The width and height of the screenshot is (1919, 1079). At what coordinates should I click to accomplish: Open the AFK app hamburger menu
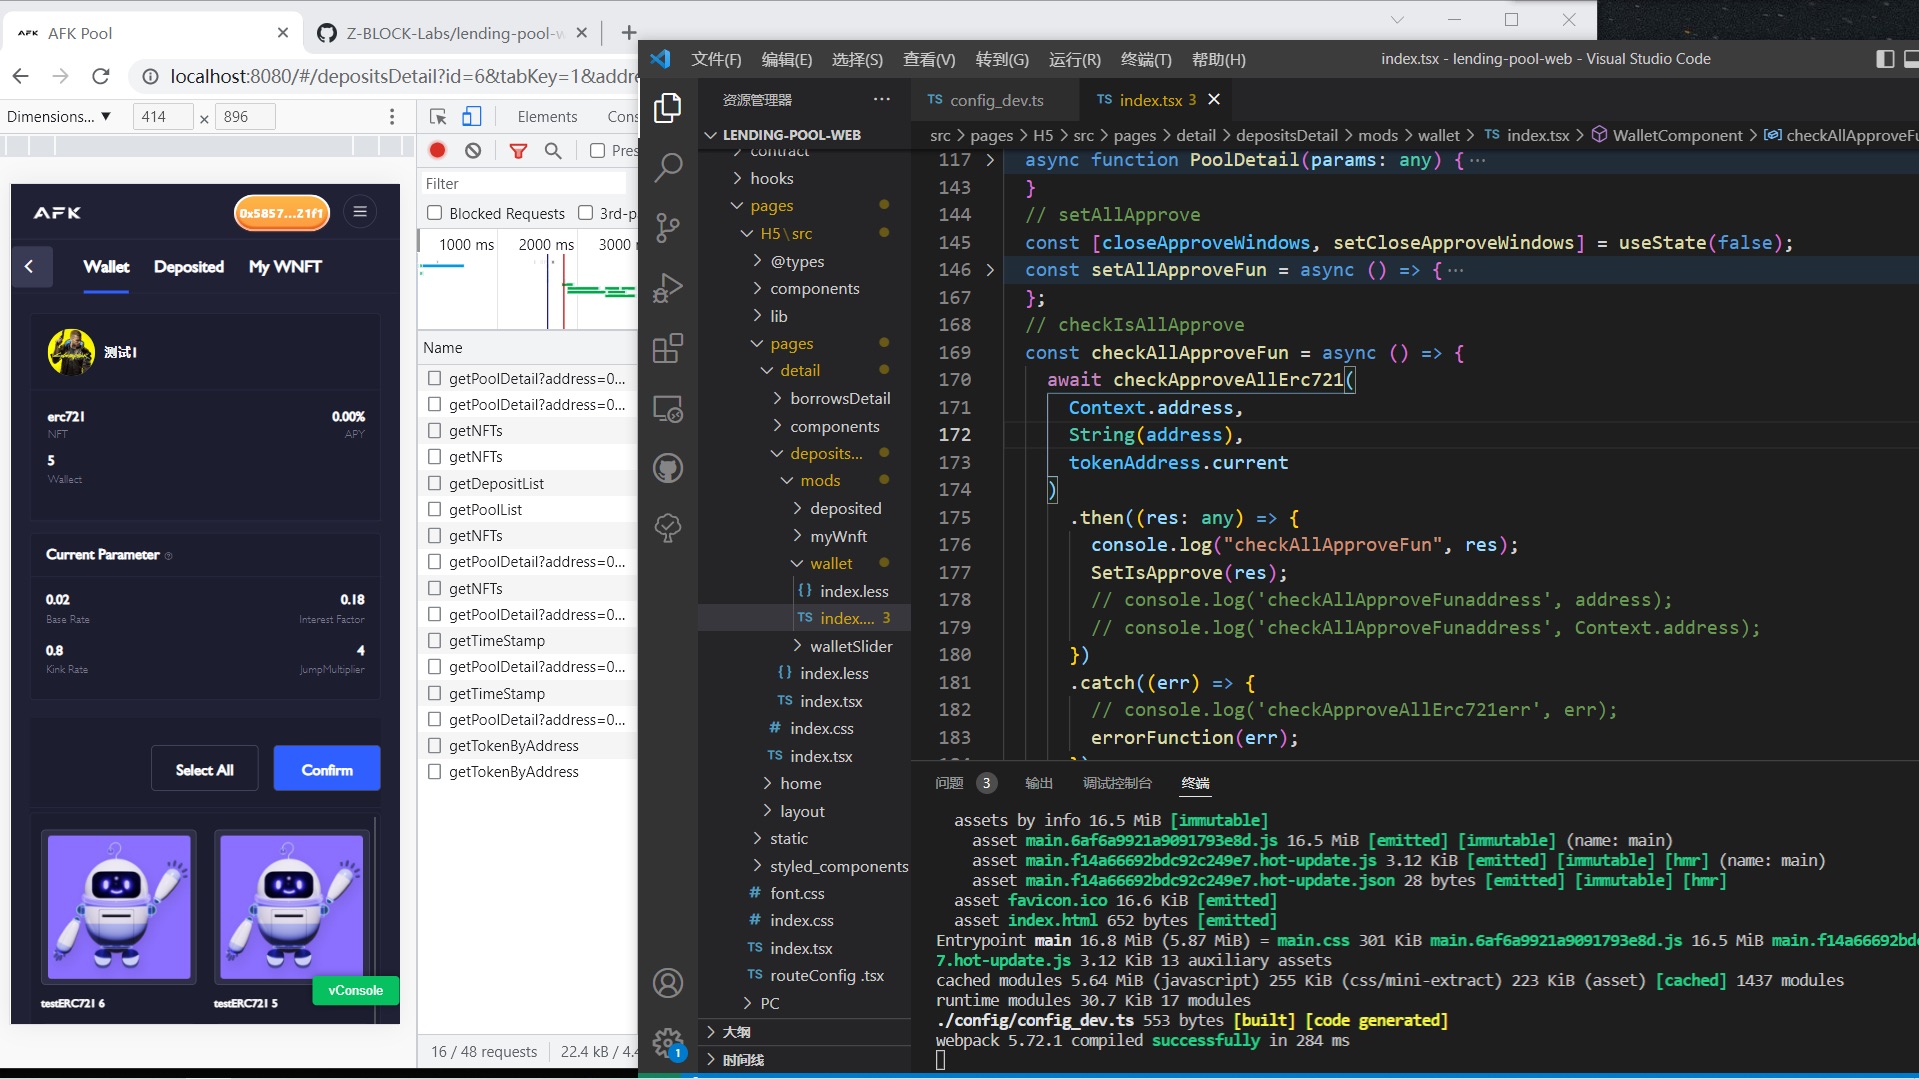pyautogui.click(x=360, y=212)
